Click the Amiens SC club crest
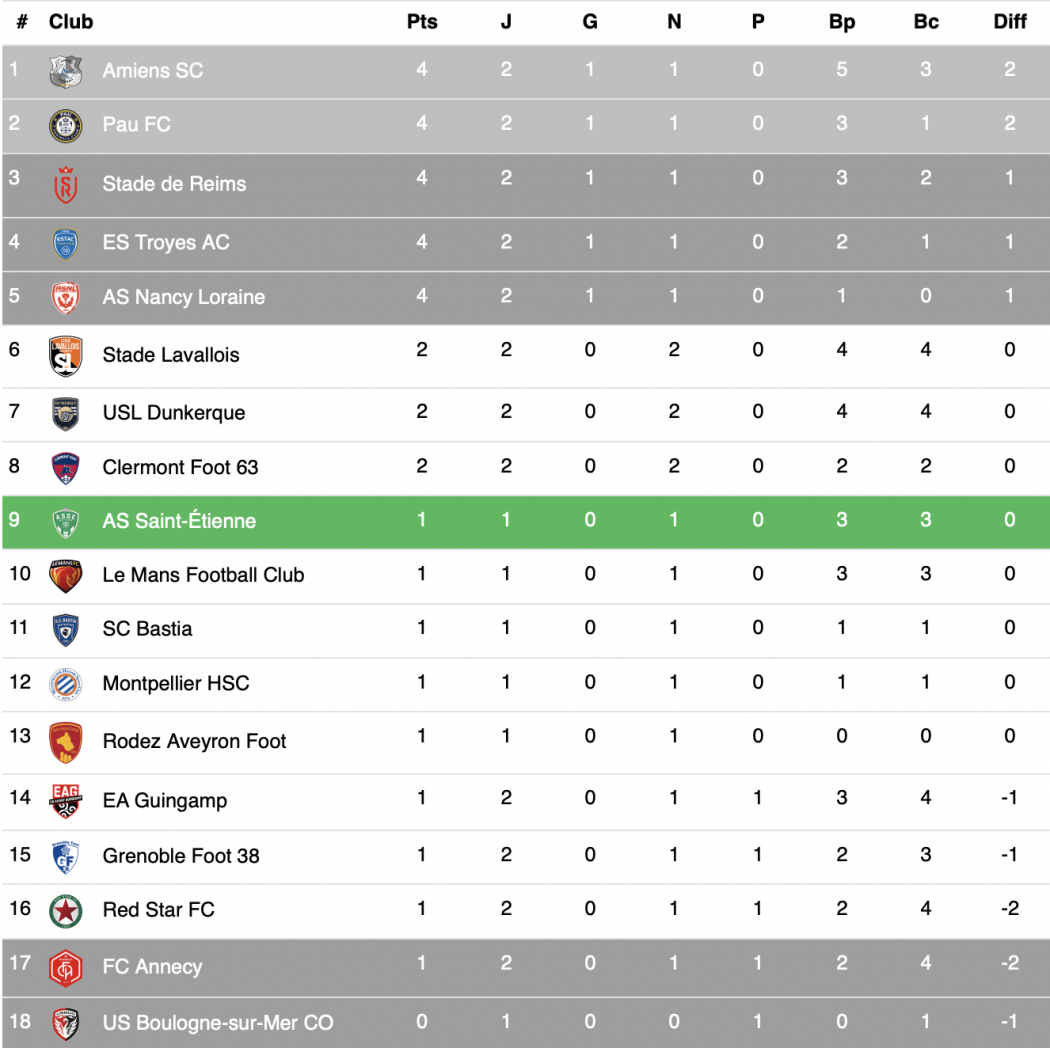This screenshot has width=1050, height=1048. [66, 72]
